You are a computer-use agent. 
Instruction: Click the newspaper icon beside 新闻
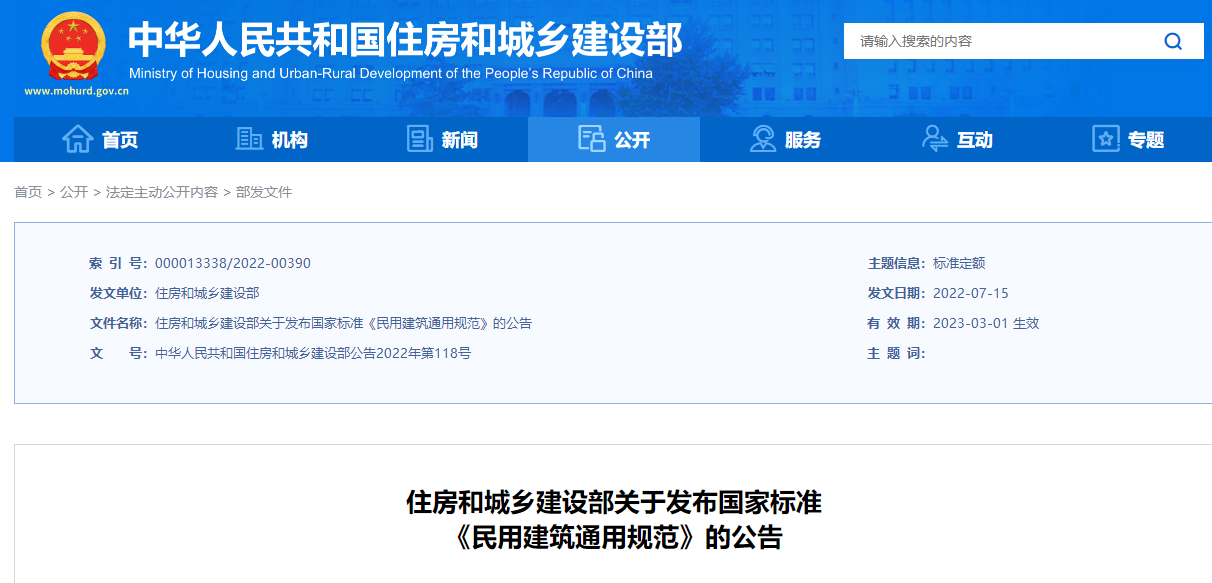[420, 139]
